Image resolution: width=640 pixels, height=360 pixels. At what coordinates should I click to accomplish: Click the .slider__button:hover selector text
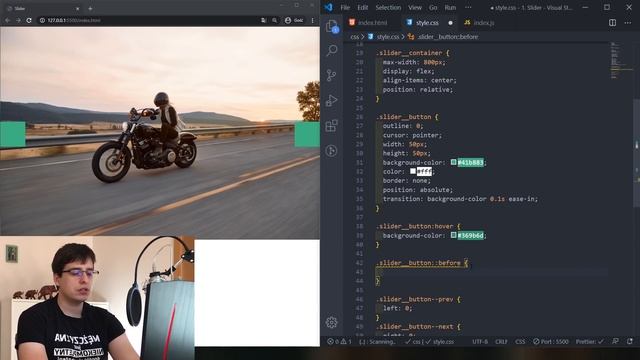pyautogui.click(x=414, y=227)
